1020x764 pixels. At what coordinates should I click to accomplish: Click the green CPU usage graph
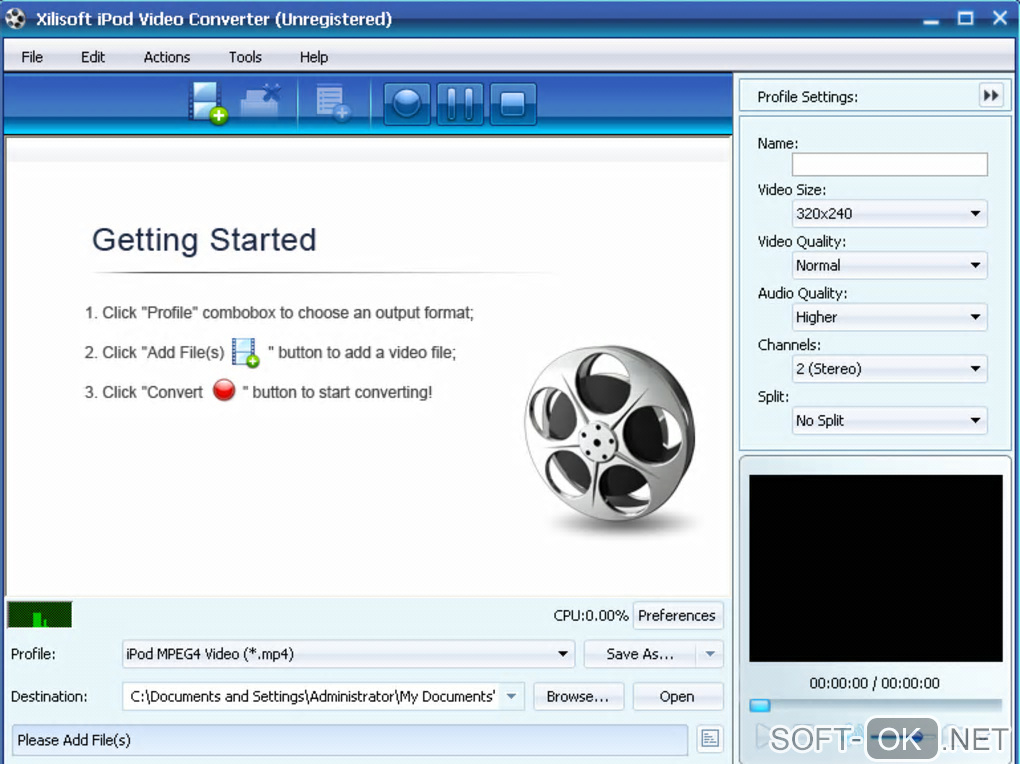coord(40,614)
